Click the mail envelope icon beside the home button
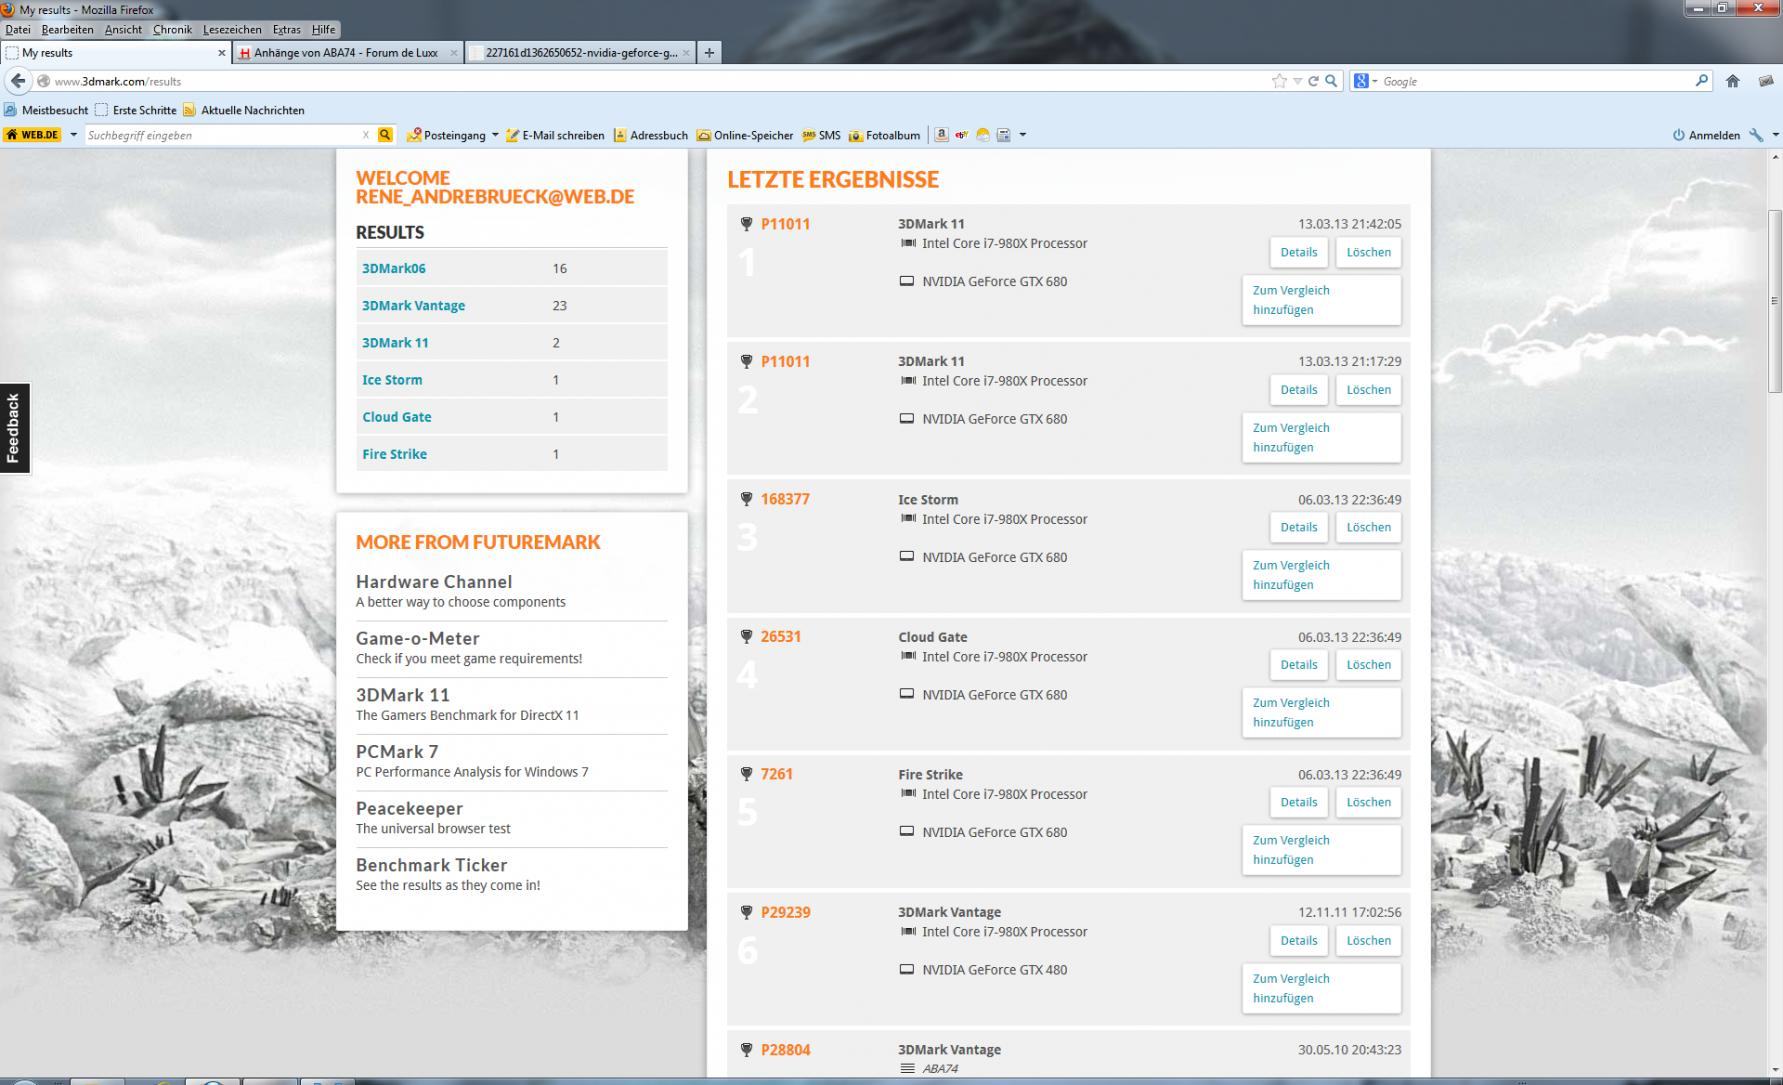1783x1085 pixels. (x=1765, y=81)
